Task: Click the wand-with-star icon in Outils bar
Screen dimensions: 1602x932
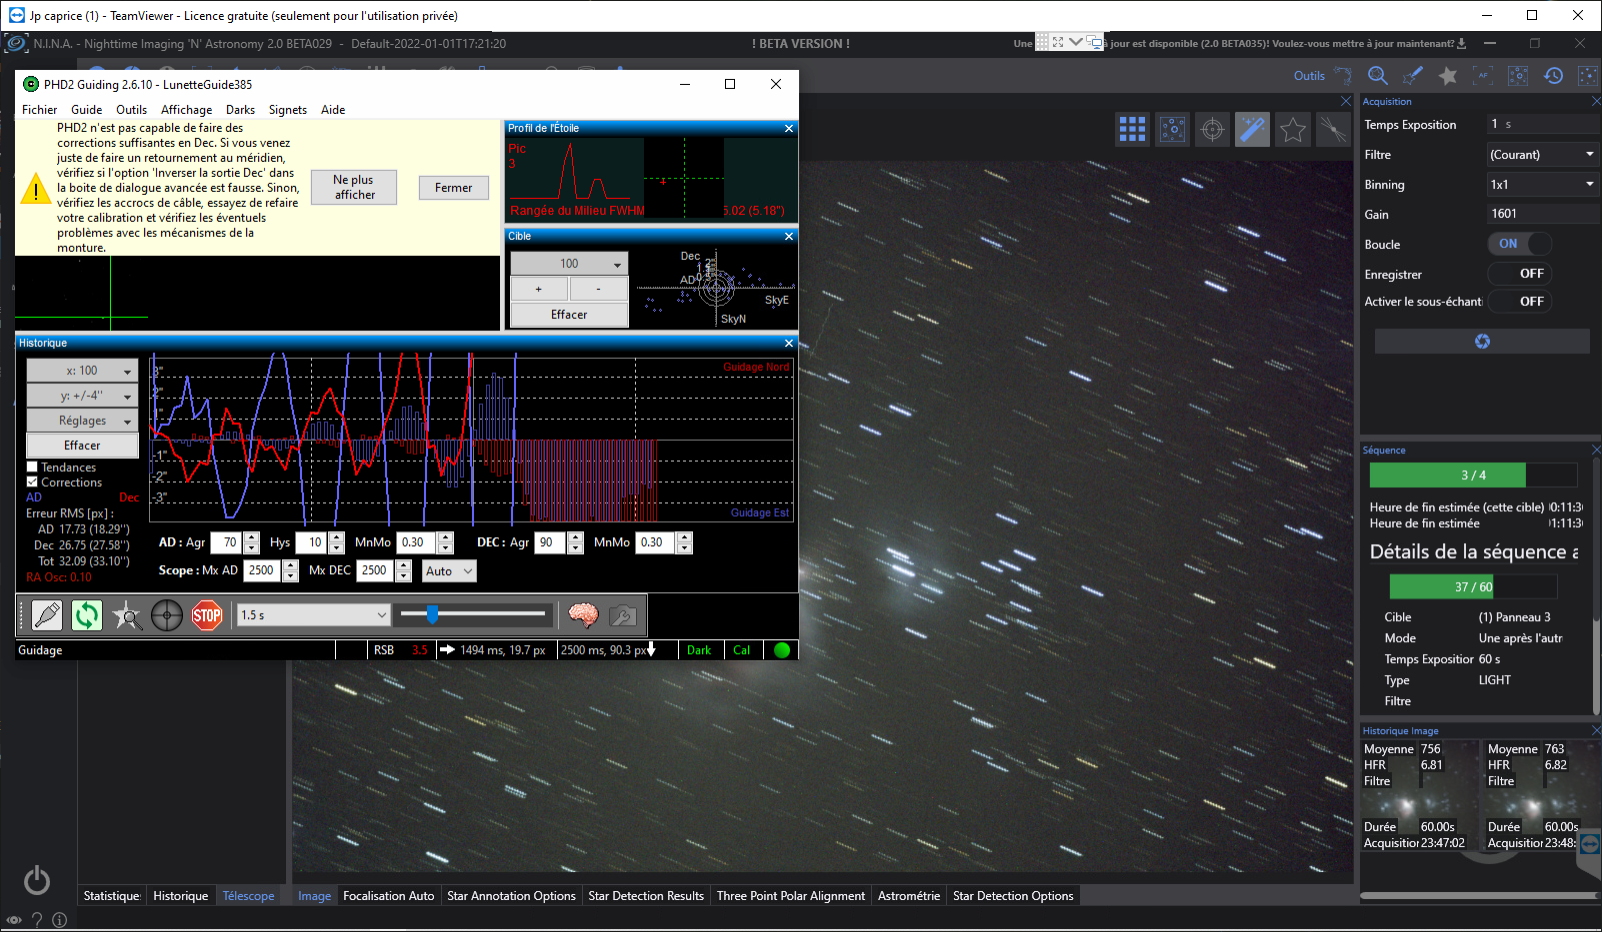Action: [1413, 76]
